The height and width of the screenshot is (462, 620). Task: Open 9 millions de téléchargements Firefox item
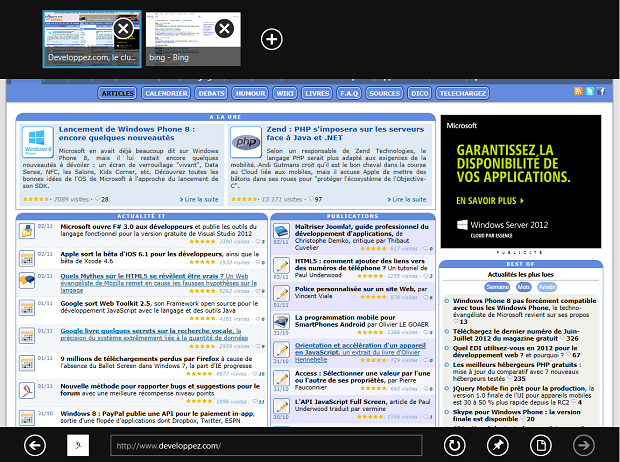(156, 362)
